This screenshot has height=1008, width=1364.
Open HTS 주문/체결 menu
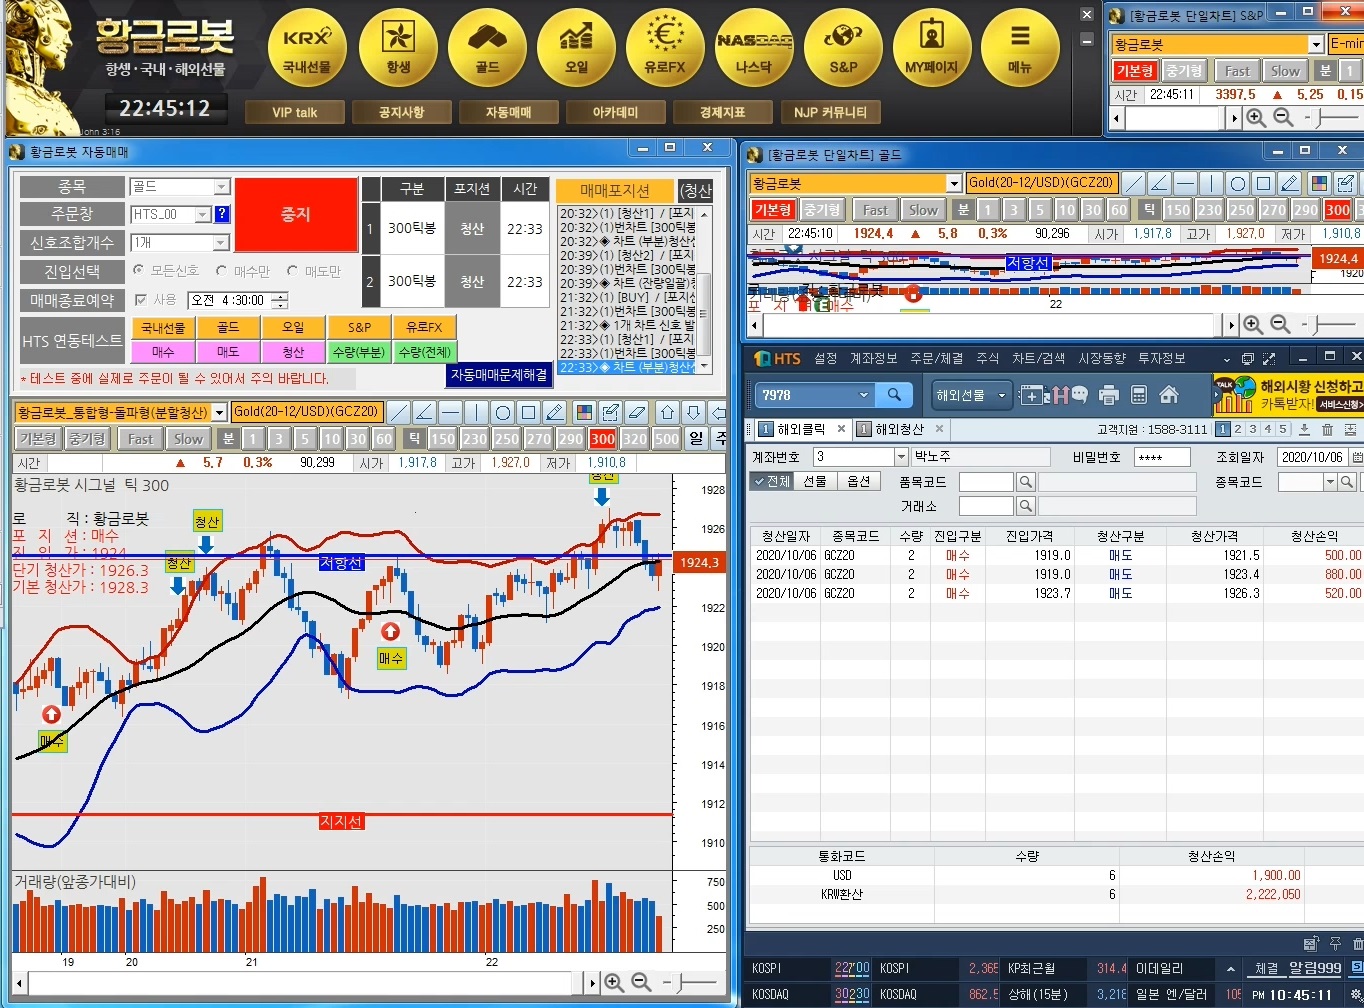click(936, 358)
